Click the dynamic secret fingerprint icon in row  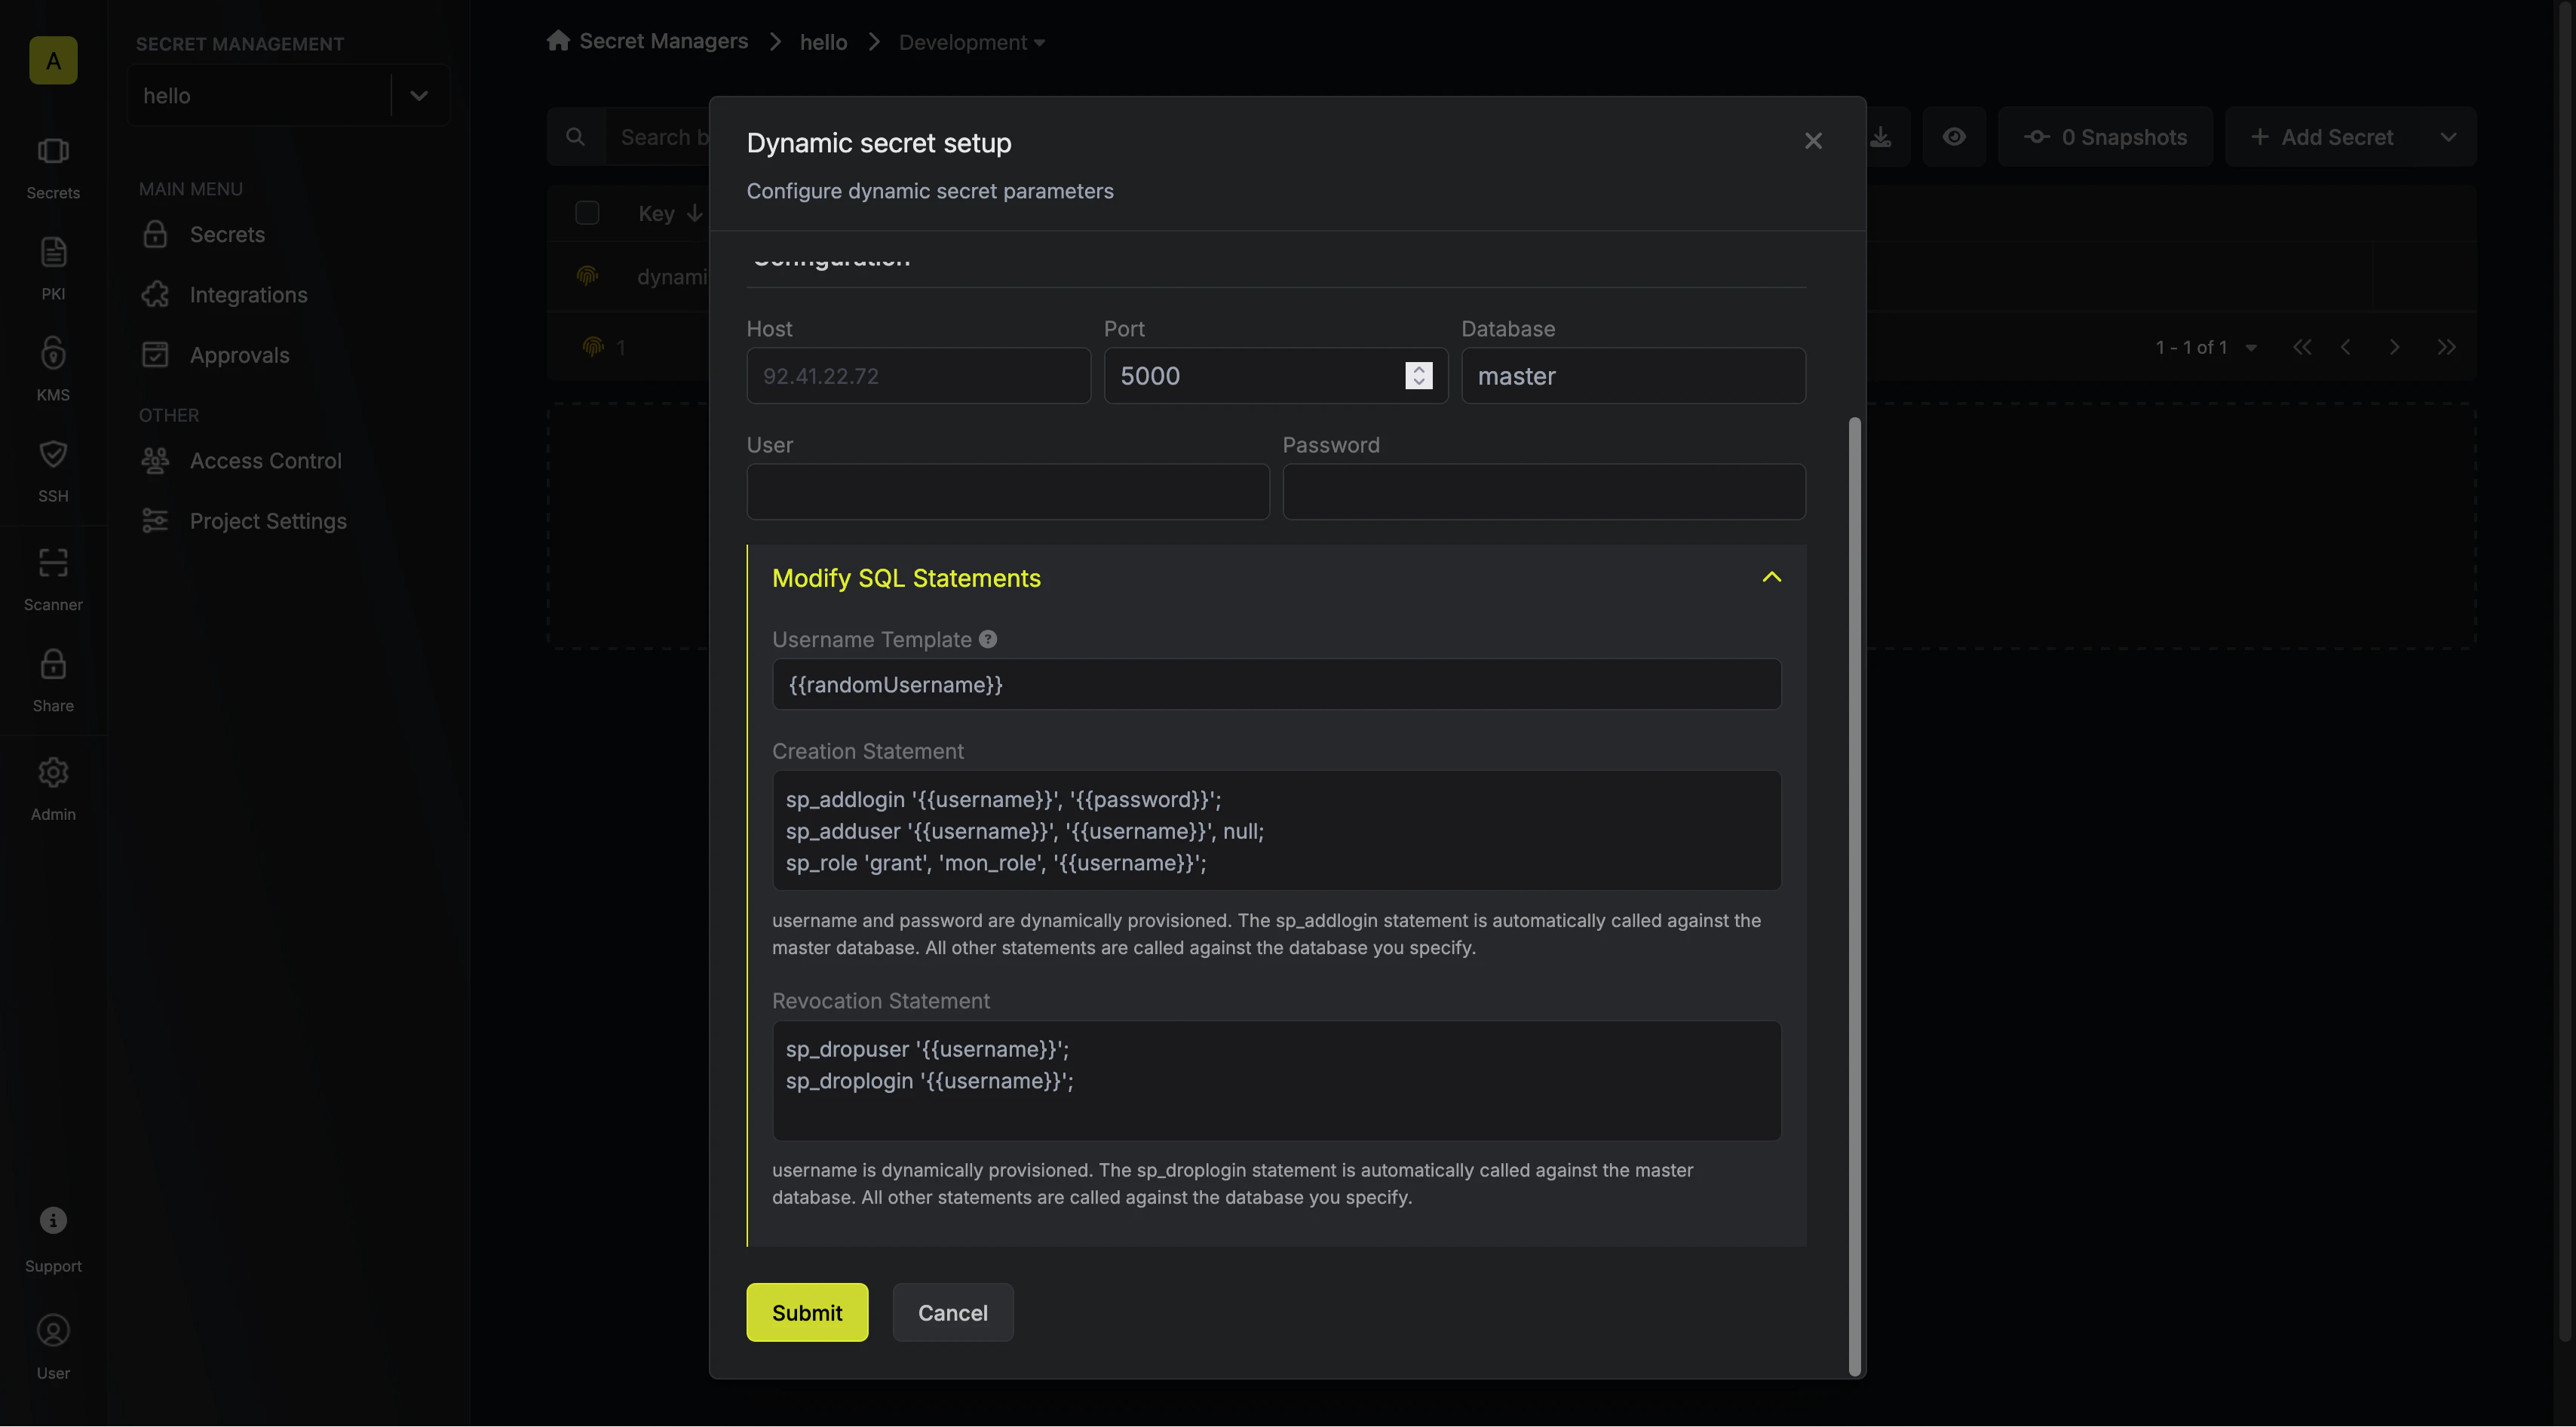point(587,275)
